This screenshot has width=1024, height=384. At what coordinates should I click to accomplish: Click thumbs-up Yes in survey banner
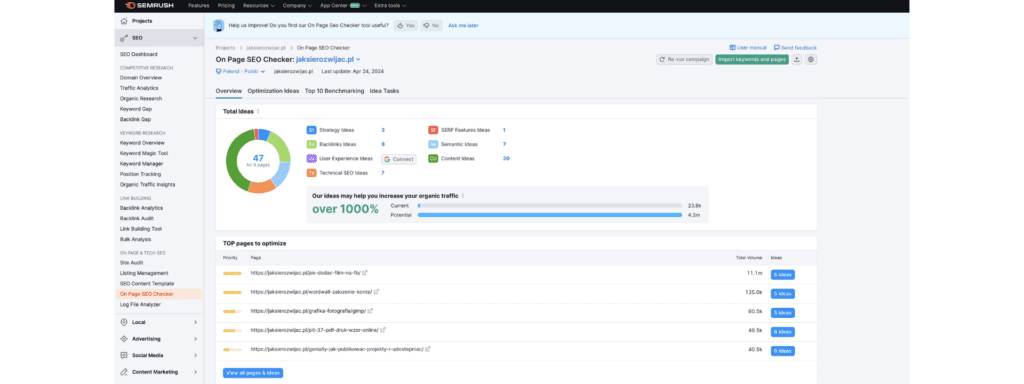click(x=406, y=25)
